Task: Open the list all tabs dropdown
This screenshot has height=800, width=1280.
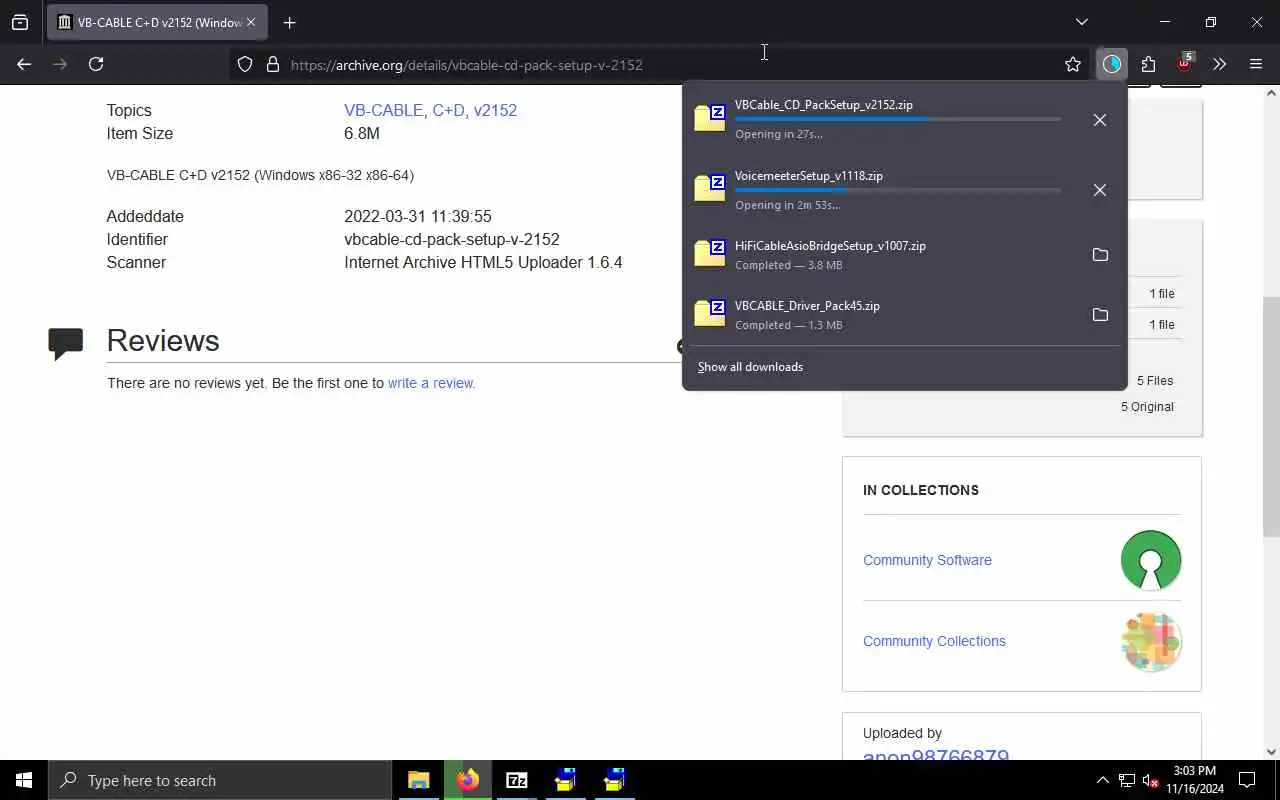Action: coord(1081,22)
